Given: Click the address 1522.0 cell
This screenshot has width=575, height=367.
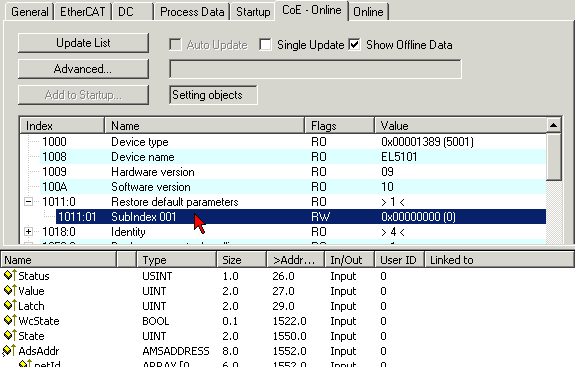Looking at the screenshot, I should pyautogui.click(x=289, y=321).
